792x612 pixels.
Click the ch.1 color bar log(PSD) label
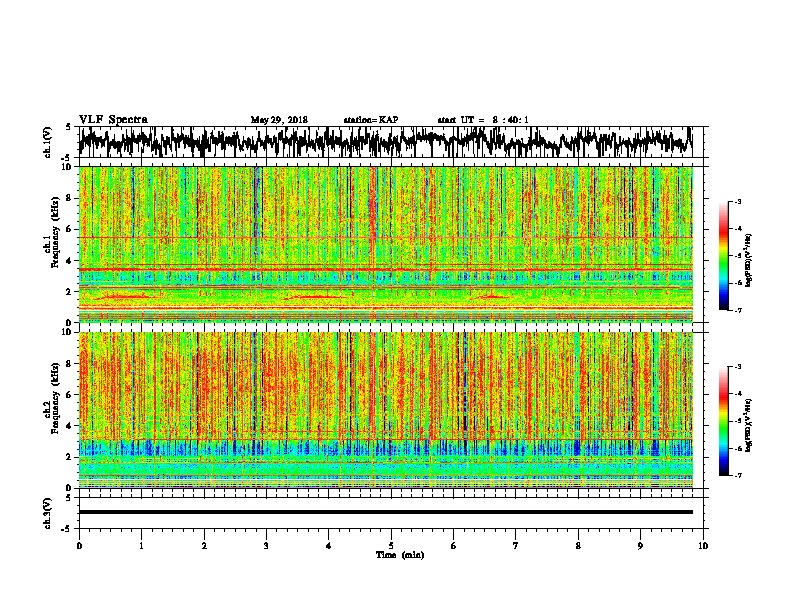point(749,261)
